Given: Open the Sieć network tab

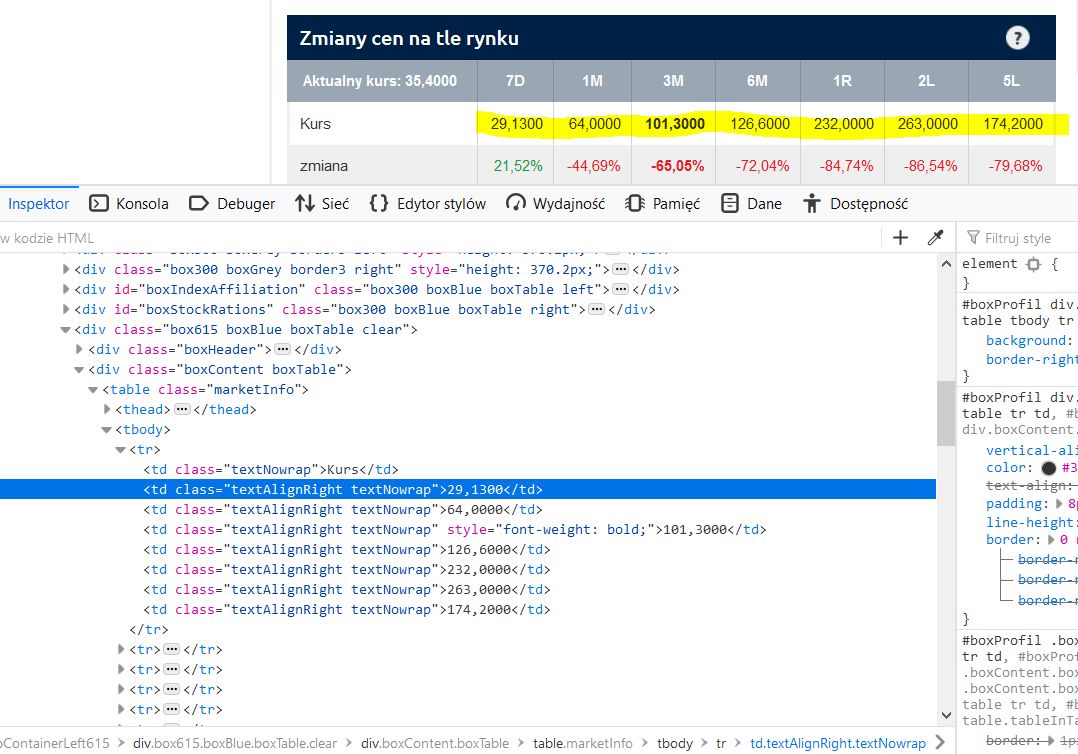Looking at the screenshot, I should pos(322,204).
